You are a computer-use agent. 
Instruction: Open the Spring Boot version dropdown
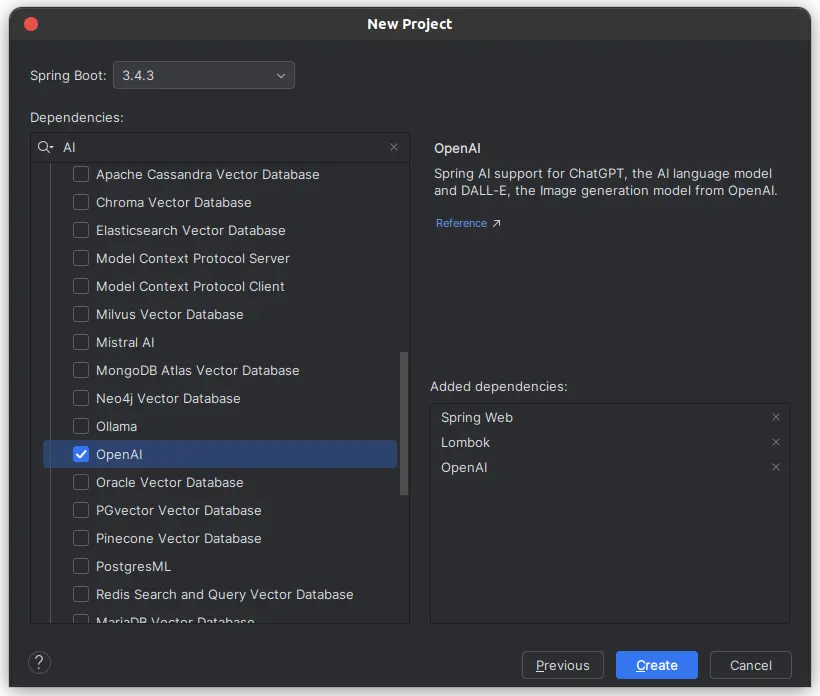point(204,75)
